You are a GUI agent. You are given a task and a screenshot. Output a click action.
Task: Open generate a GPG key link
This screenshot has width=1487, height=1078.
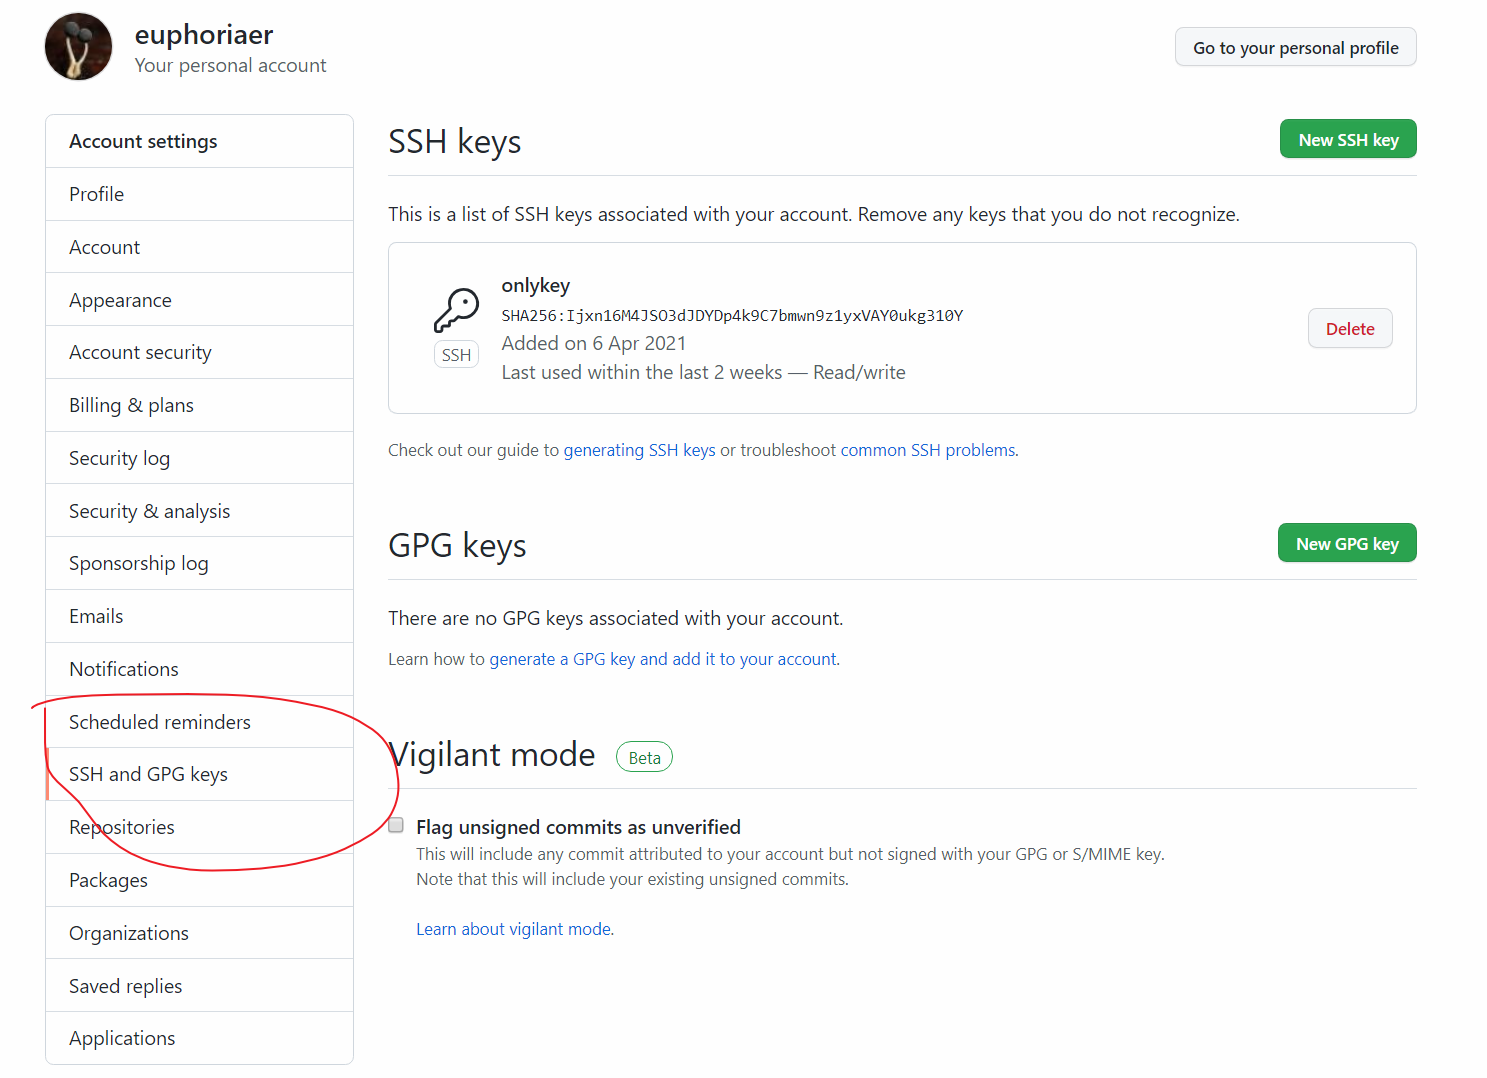[x=664, y=659]
